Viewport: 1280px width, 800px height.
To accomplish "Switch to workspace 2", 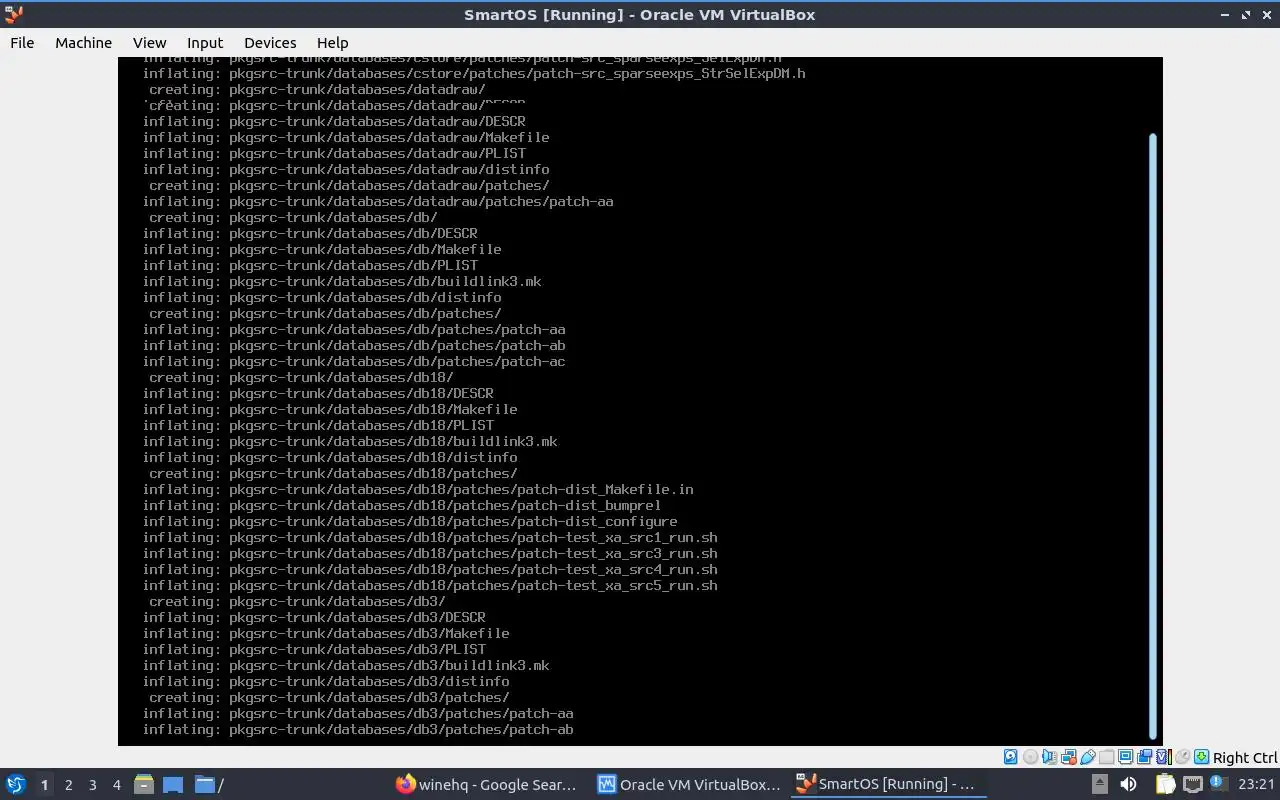I will [68, 785].
